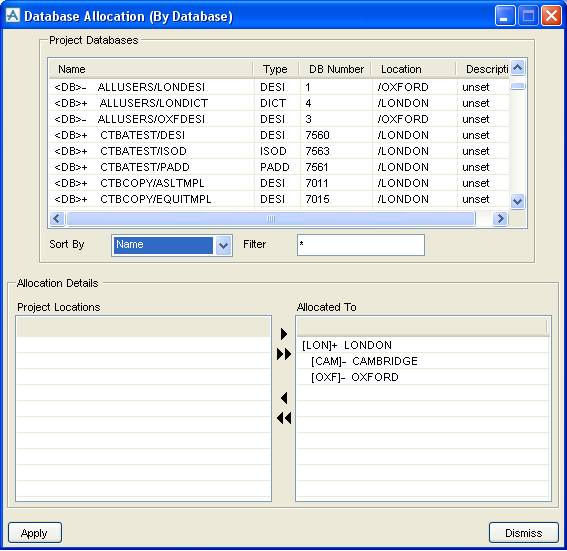The height and width of the screenshot is (551, 567).
Task: Click the Type column header
Action: pyautogui.click(x=276, y=69)
